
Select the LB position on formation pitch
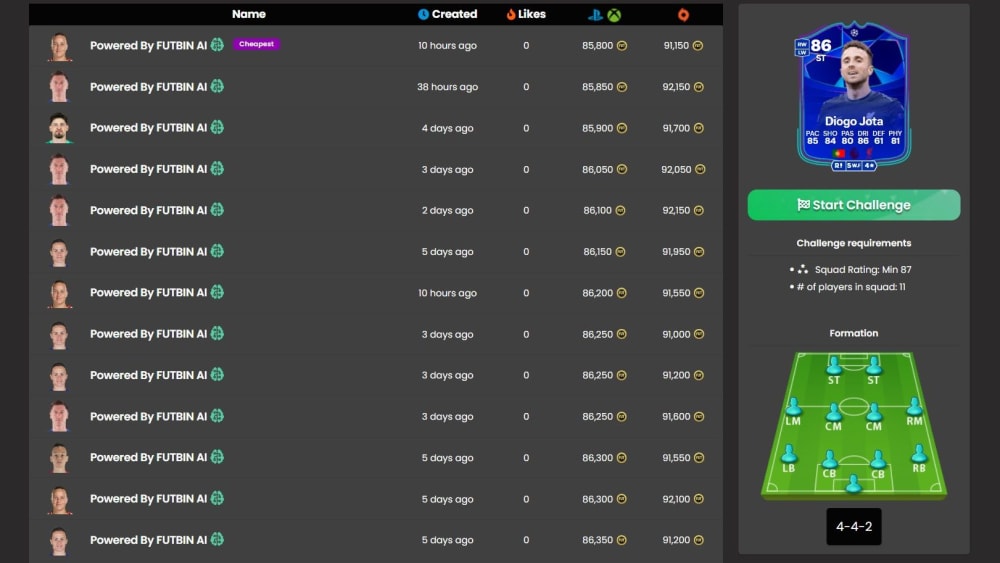pos(789,459)
